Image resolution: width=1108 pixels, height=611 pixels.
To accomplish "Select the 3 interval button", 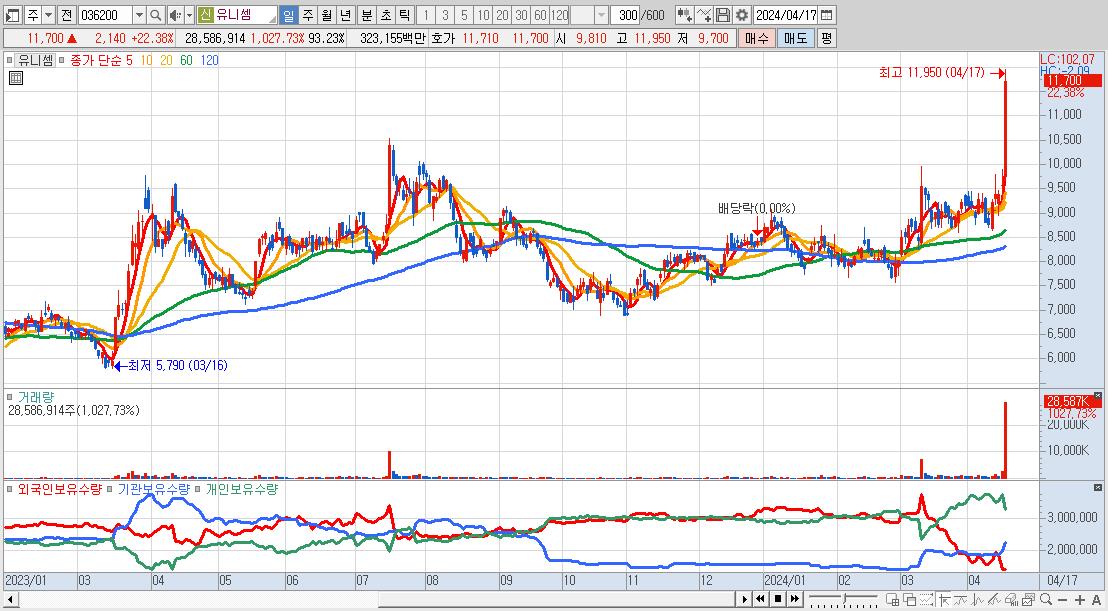I will (x=445, y=15).
